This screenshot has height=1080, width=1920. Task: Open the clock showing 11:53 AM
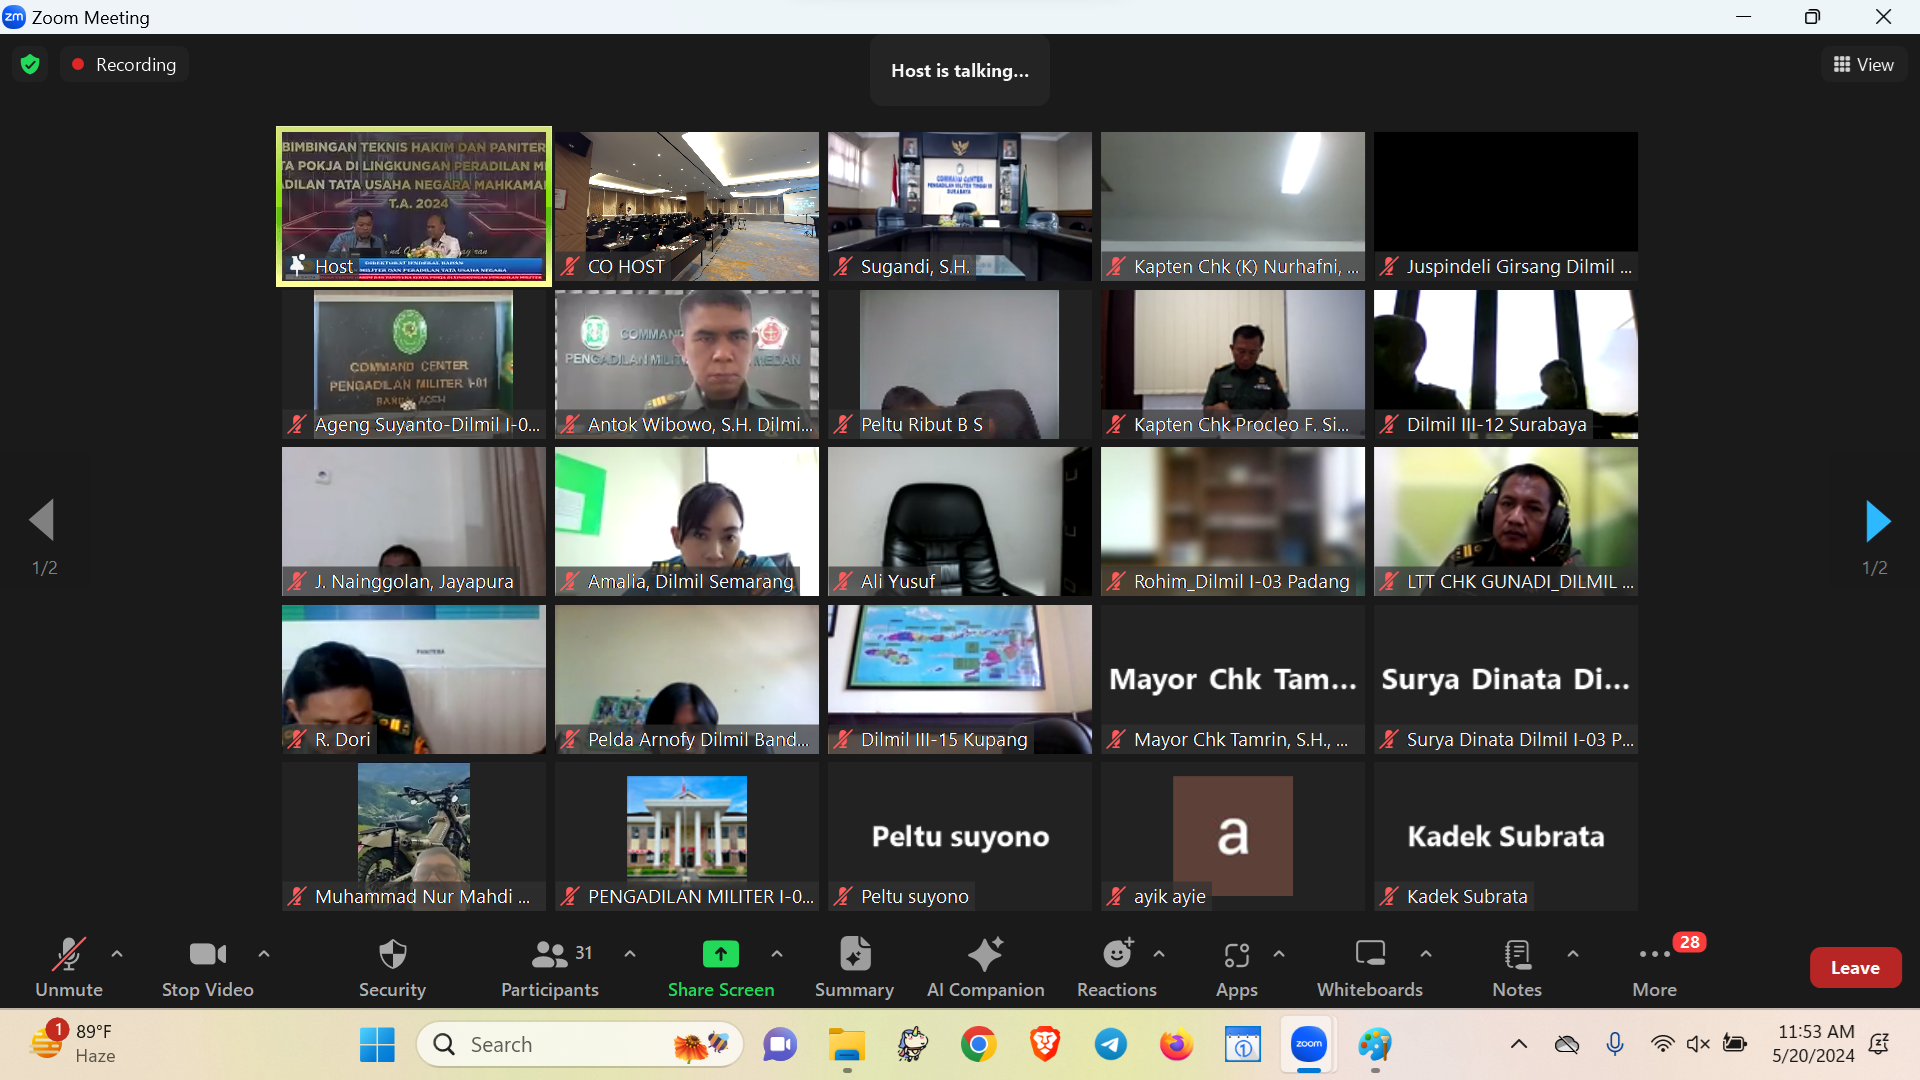click(1814, 1044)
